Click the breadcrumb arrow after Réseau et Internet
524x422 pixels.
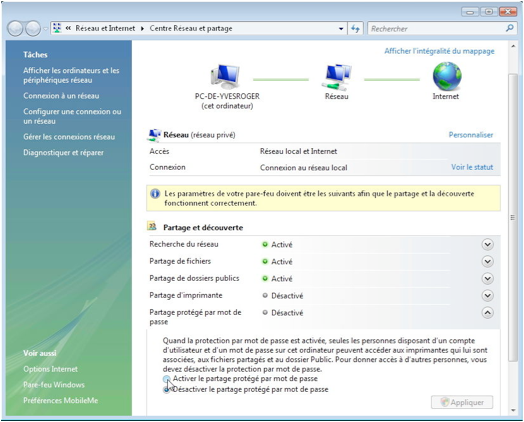click(142, 29)
